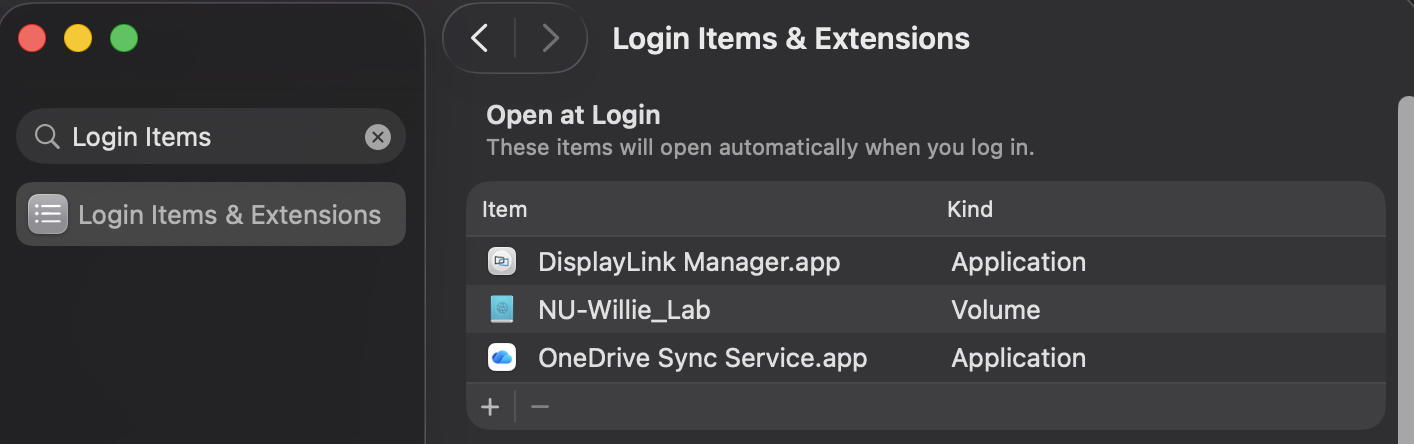1414x444 pixels.
Task: Click Application kind for OneDrive Sync Service
Action: (x=1018, y=358)
